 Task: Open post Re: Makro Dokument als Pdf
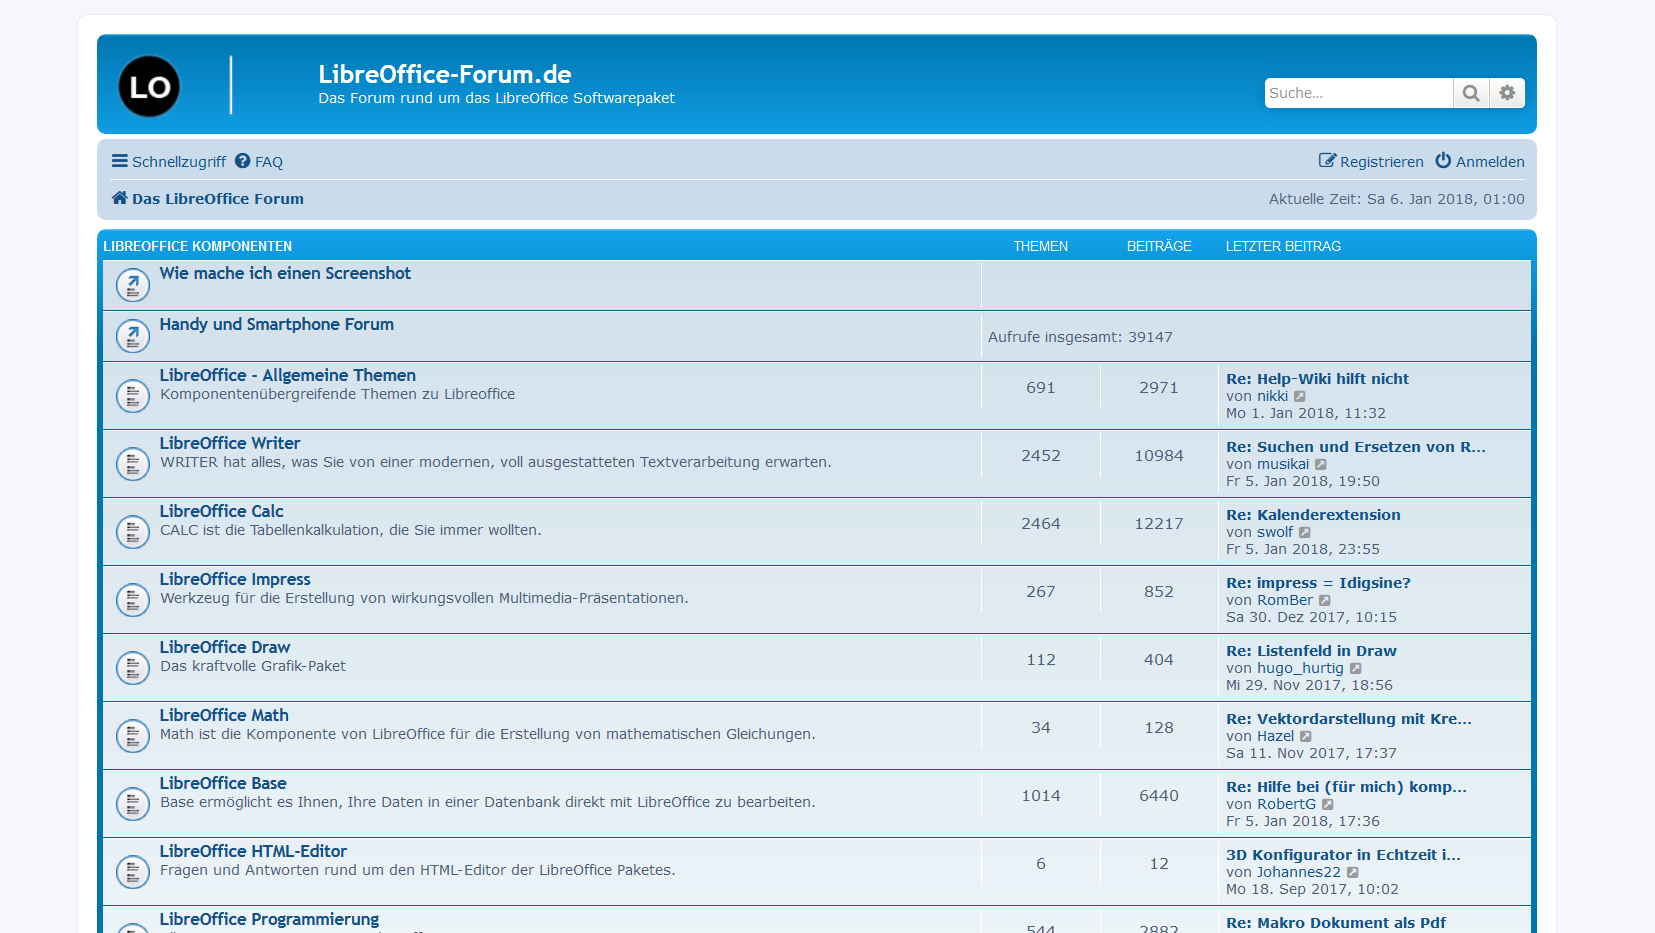tap(1336, 923)
